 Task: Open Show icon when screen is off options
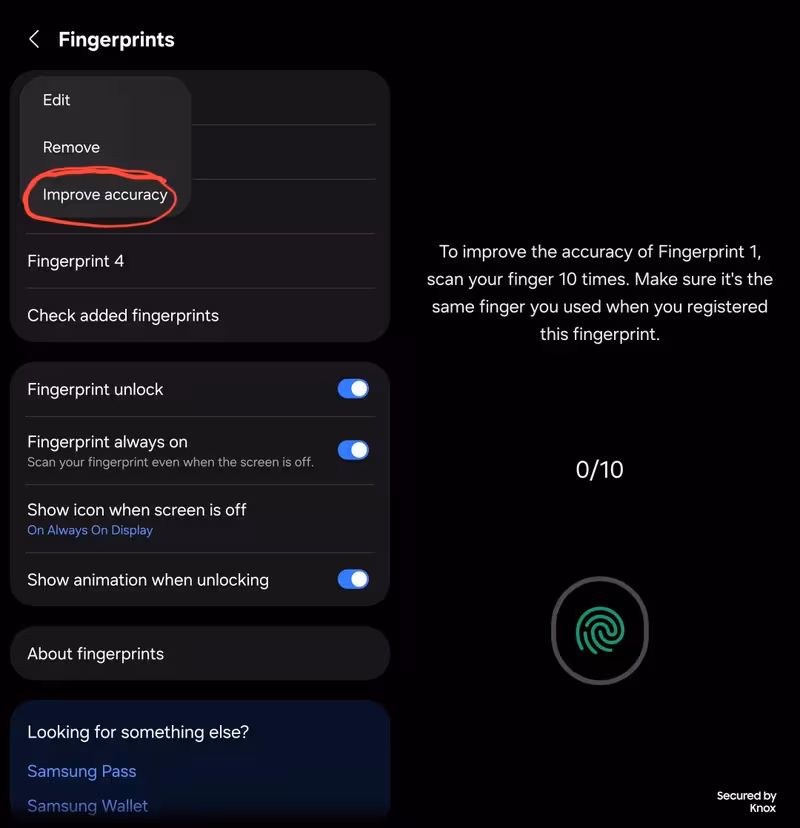tap(200, 519)
